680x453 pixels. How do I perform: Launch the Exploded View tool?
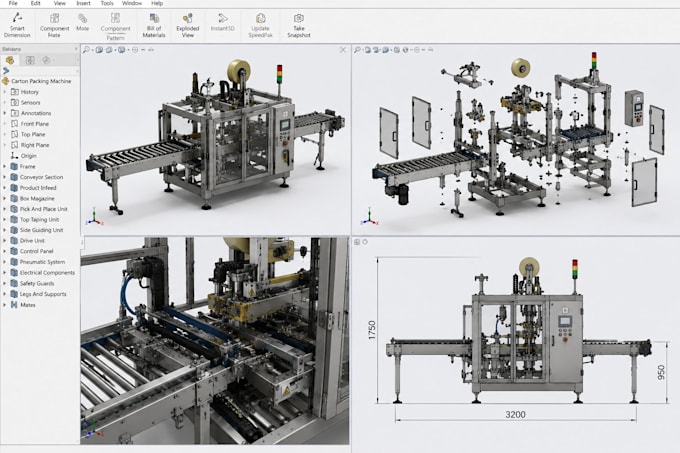click(x=187, y=25)
